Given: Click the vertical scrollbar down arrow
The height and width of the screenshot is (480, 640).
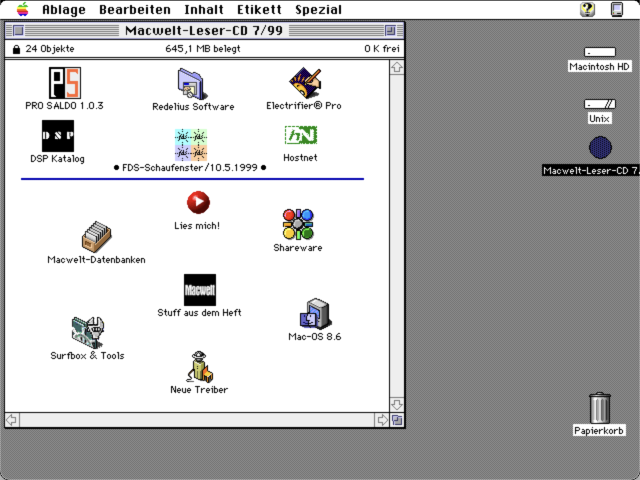Looking at the screenshot, I should point(397,404).
